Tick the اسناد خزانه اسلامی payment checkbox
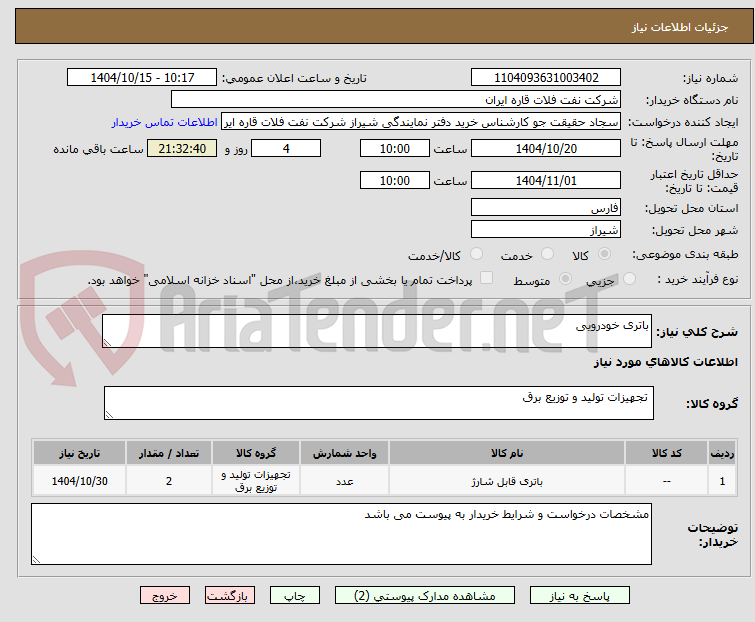 click(487, 278)
